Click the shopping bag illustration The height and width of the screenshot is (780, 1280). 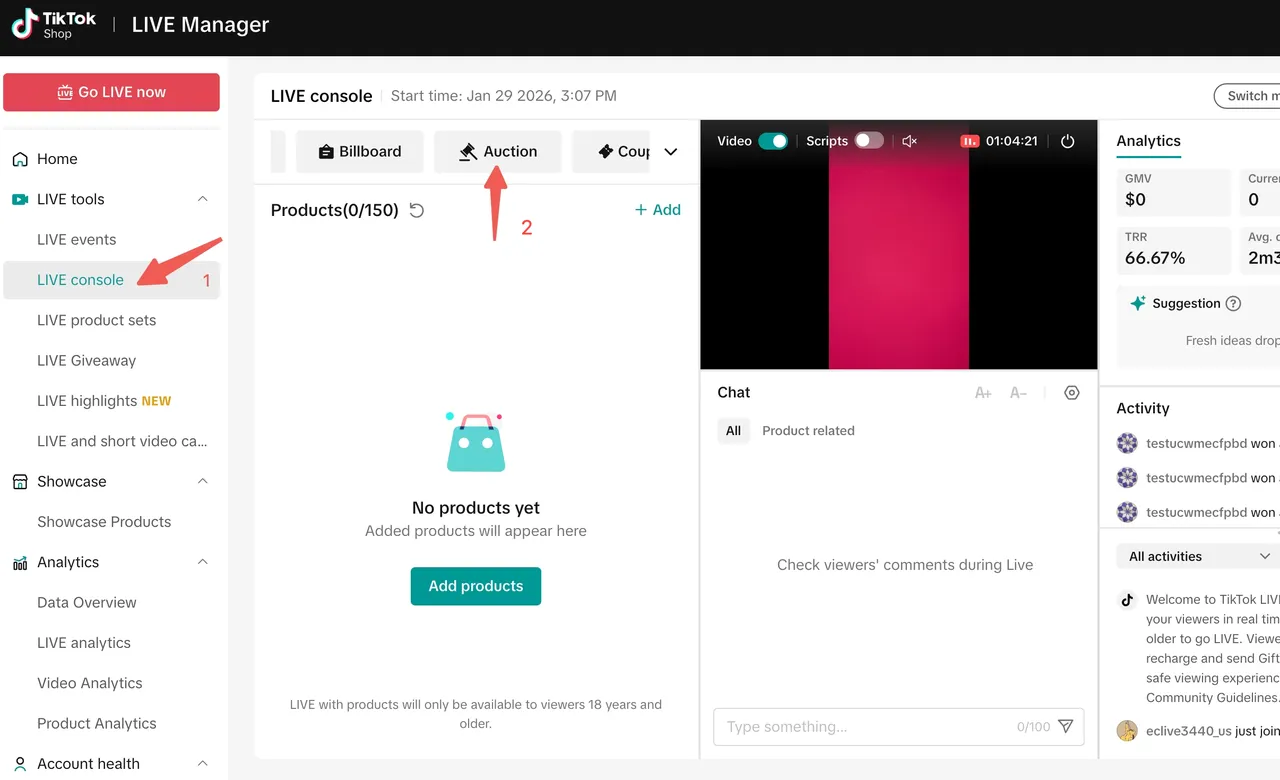[x=475, y=442]
